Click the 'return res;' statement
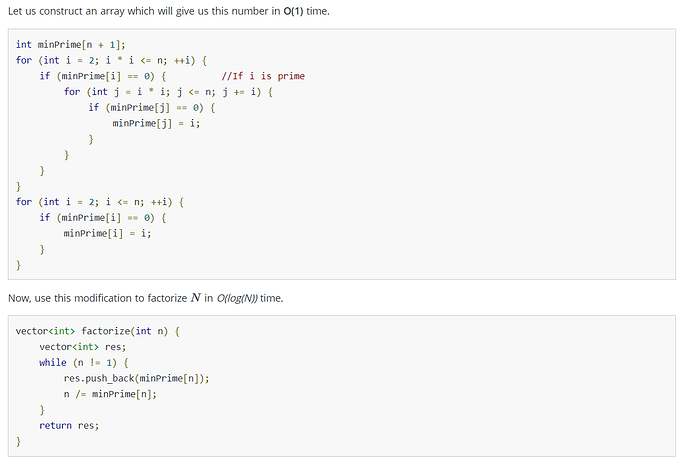The image size is (690, 459). pos(69,426)
